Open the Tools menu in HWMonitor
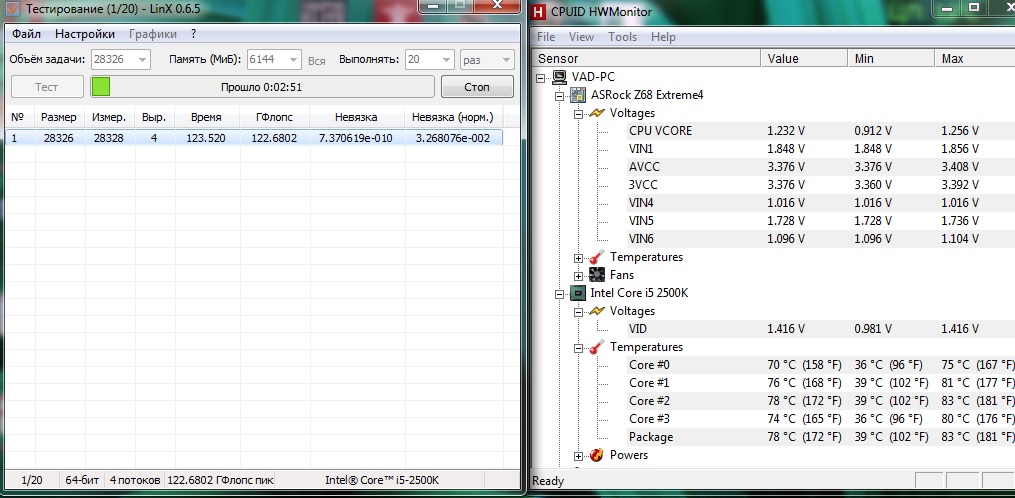This screenshot has height=498, width=1015. coord(623,37)
